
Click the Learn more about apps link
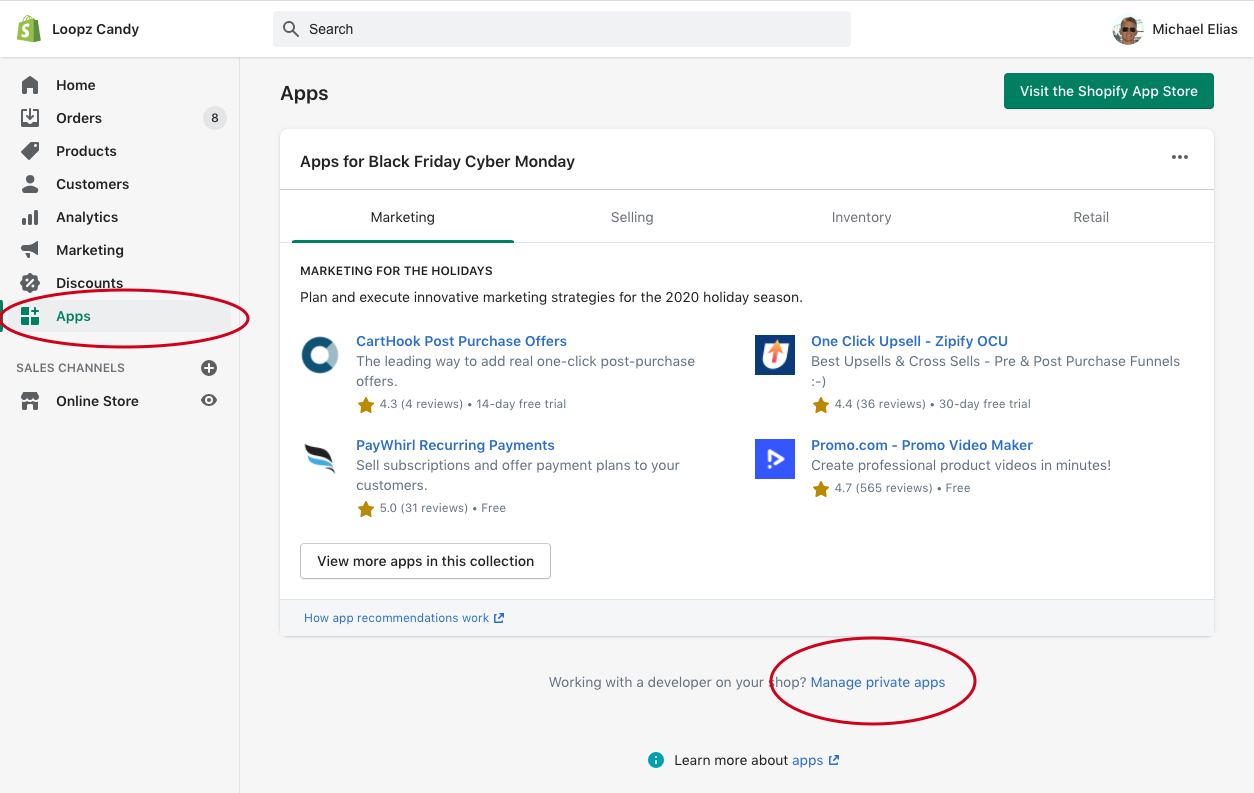coord(815,760)
